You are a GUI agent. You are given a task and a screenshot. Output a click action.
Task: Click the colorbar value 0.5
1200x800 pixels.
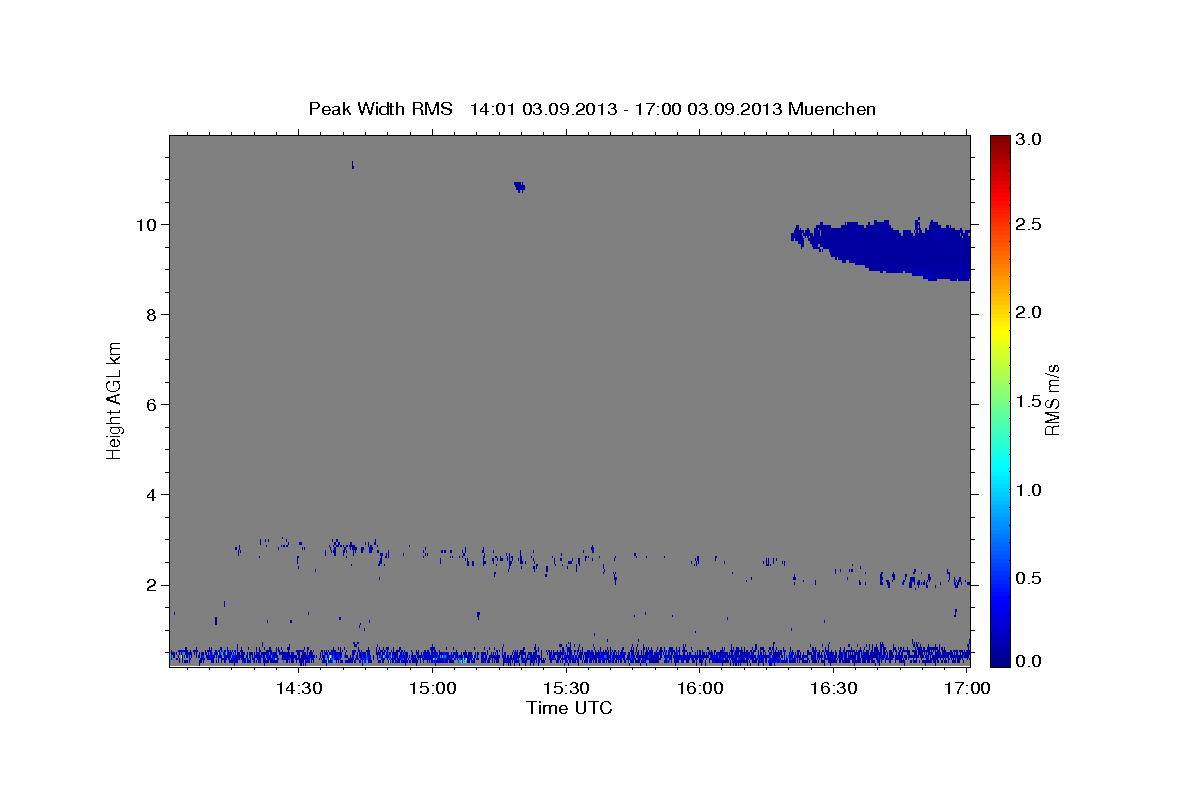point(1031,578)
